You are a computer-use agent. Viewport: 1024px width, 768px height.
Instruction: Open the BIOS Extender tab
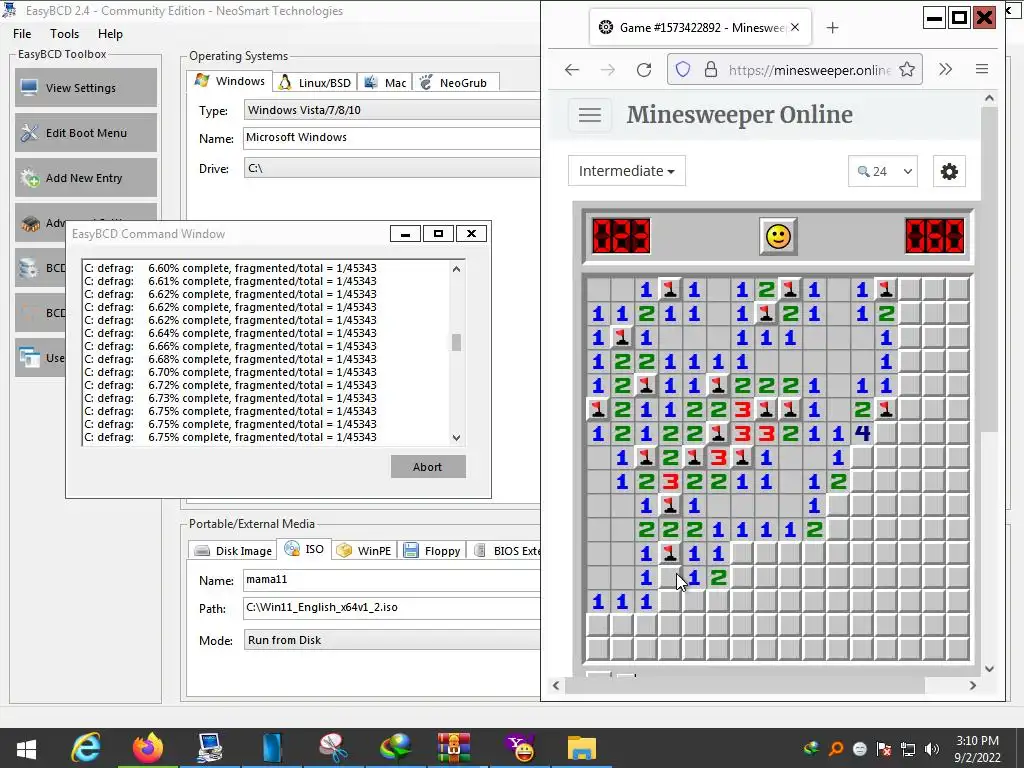[x=506, y=551]
